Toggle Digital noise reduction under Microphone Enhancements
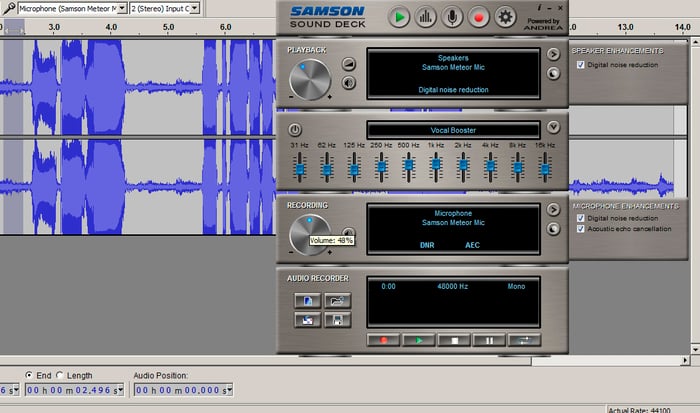Viewport: 700px width, 413px height. (x=580, y=218)
